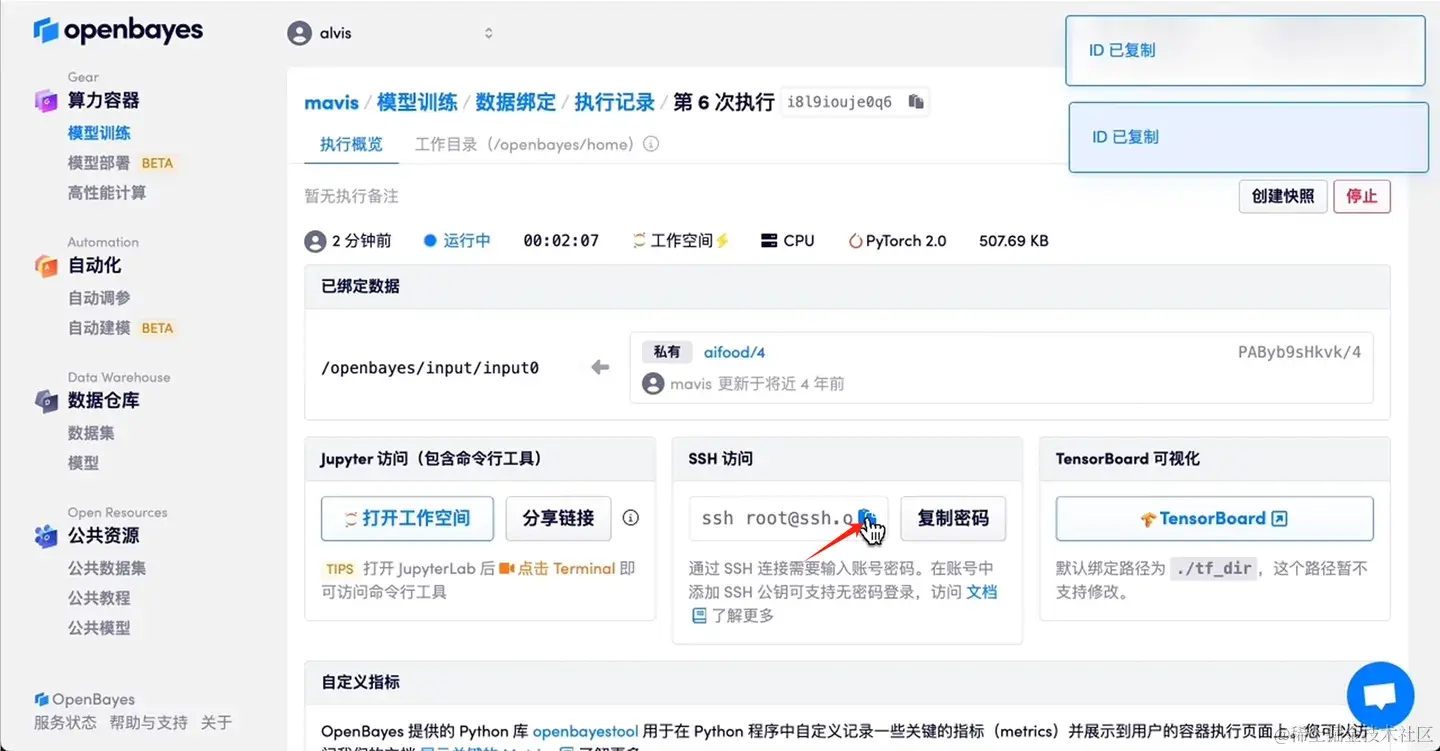Open 自动建模 in the sidebar

click(98, 328)
